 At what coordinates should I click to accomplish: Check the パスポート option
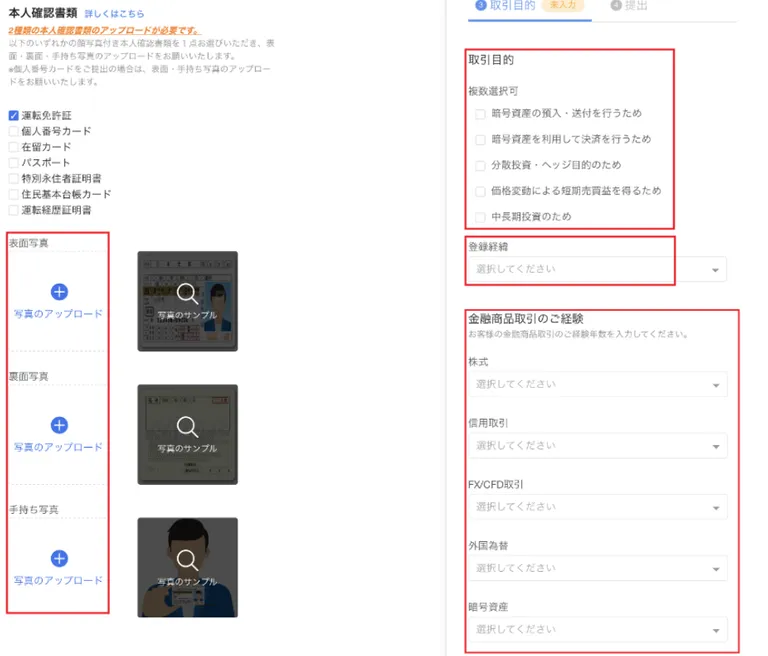coord(14,163)
